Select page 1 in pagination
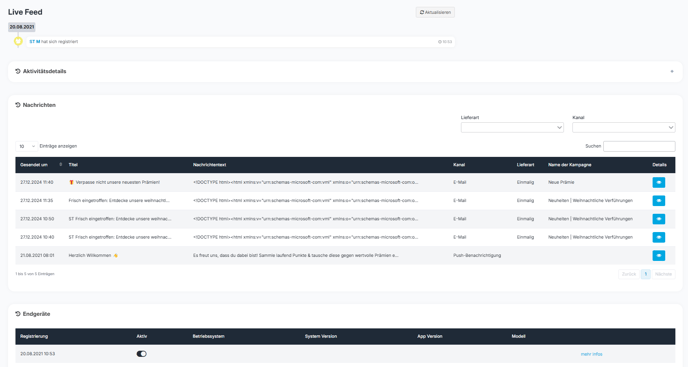This screenshot has height=367, width=688. (645, 274)
